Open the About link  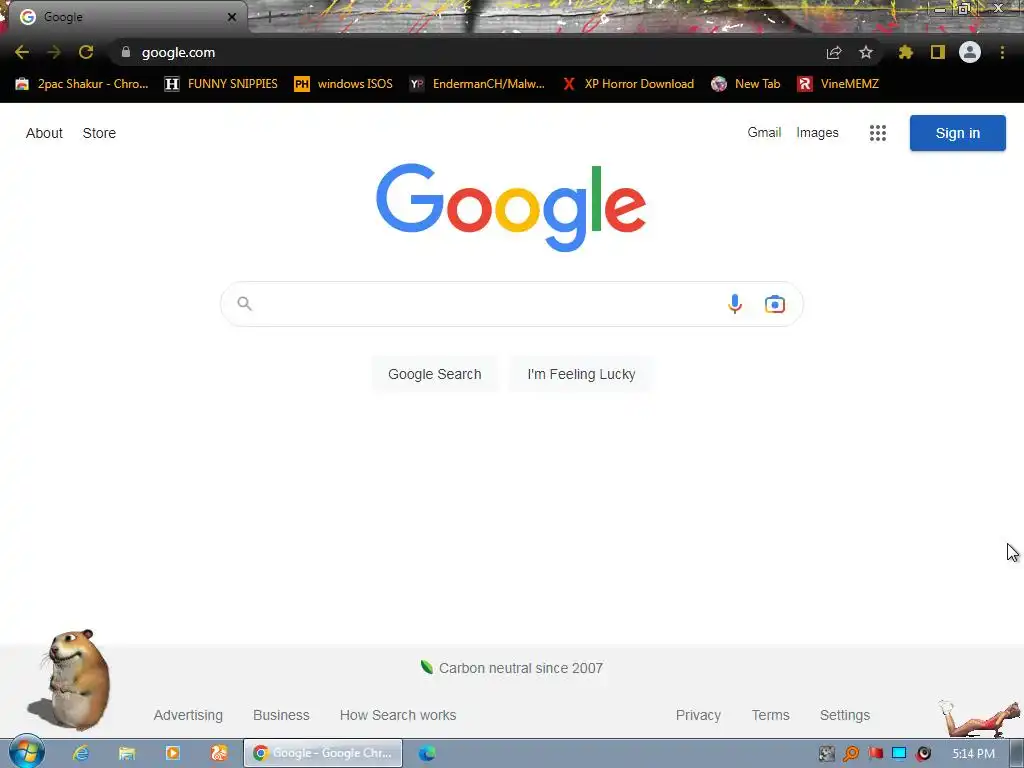tap(44, 133)
